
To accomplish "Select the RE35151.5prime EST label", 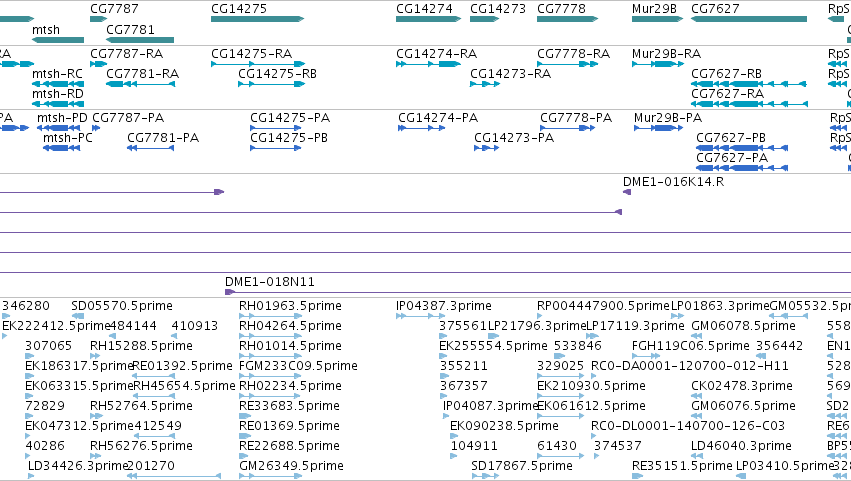I will click(682, 466).
